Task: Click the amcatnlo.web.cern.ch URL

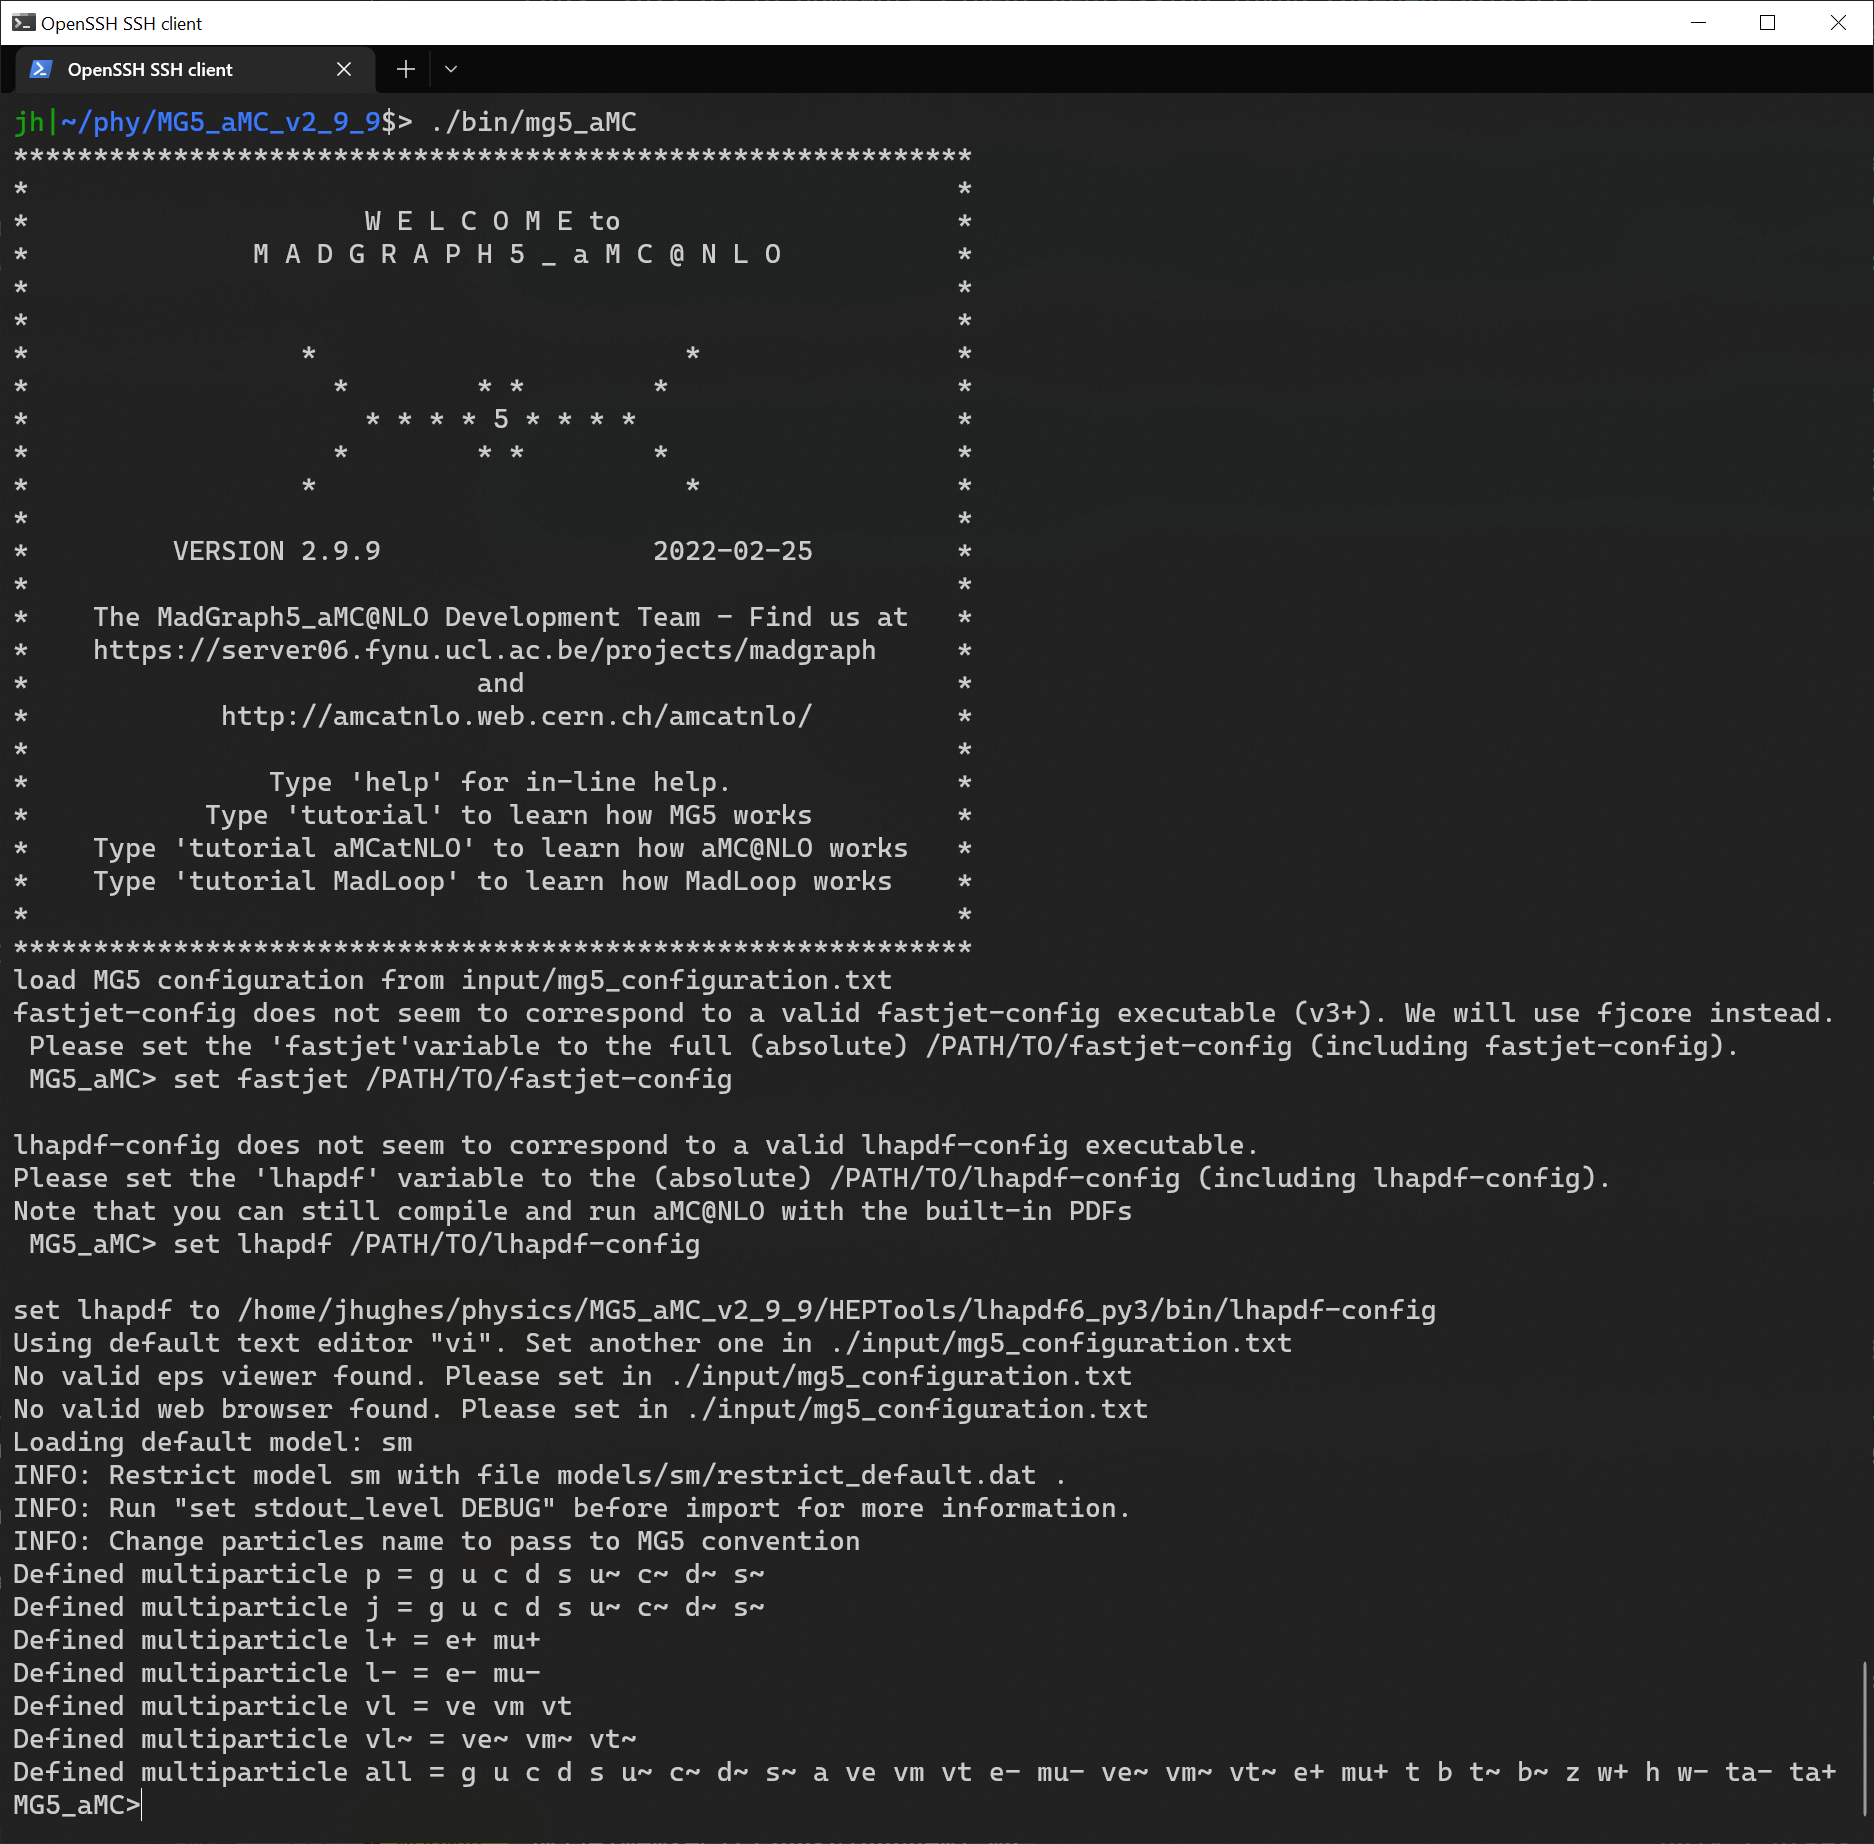Action: pos(517,716)
